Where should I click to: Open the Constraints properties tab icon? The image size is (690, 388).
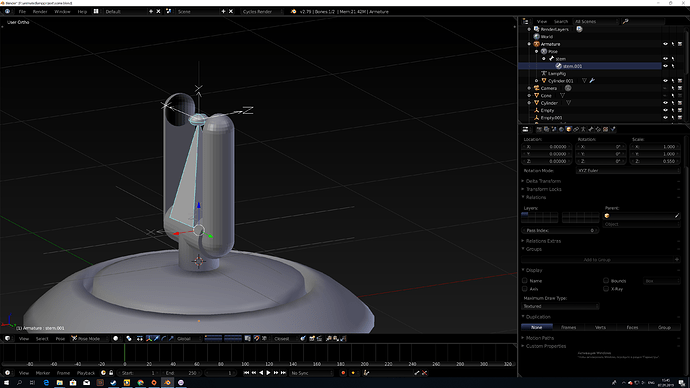click(x=576, y=129)
